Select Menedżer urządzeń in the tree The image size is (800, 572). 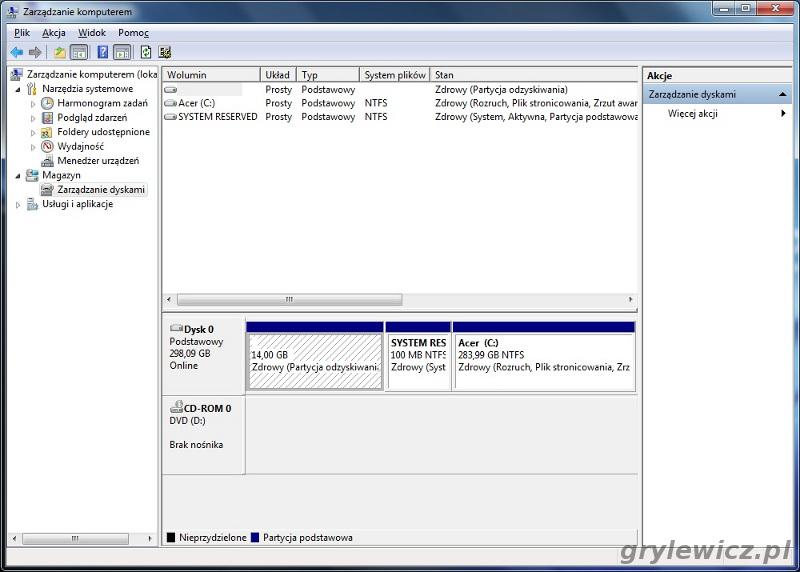coord(97,160)
